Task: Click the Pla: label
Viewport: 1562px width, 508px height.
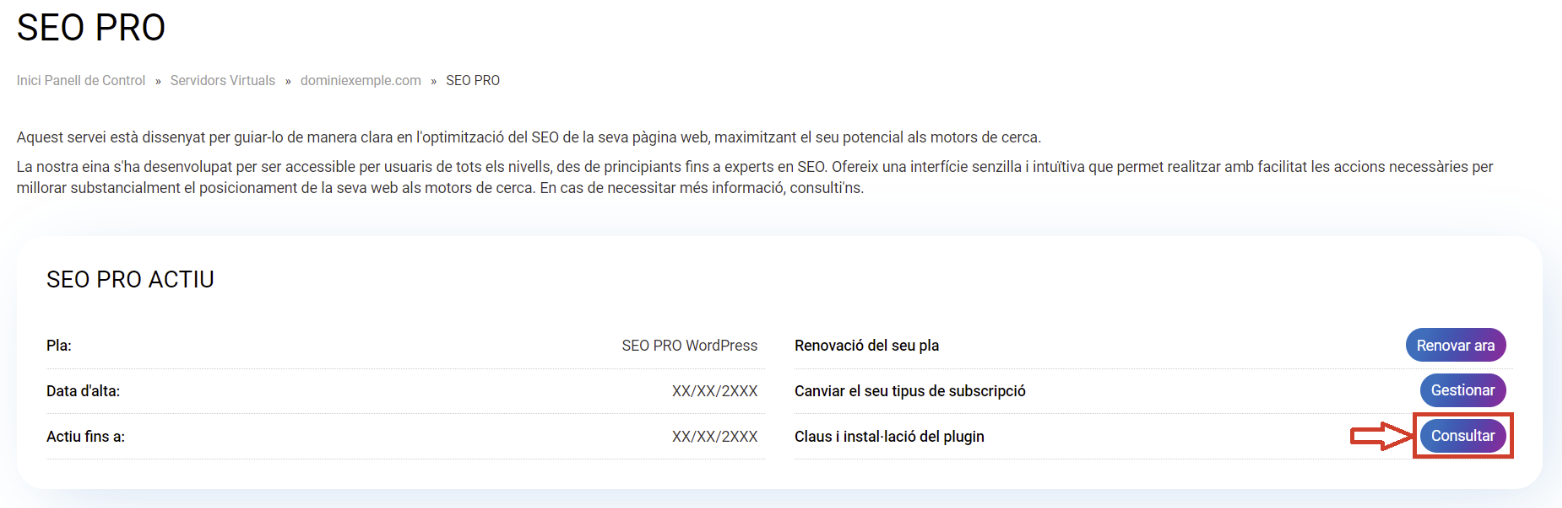Action: coord(59,346)
